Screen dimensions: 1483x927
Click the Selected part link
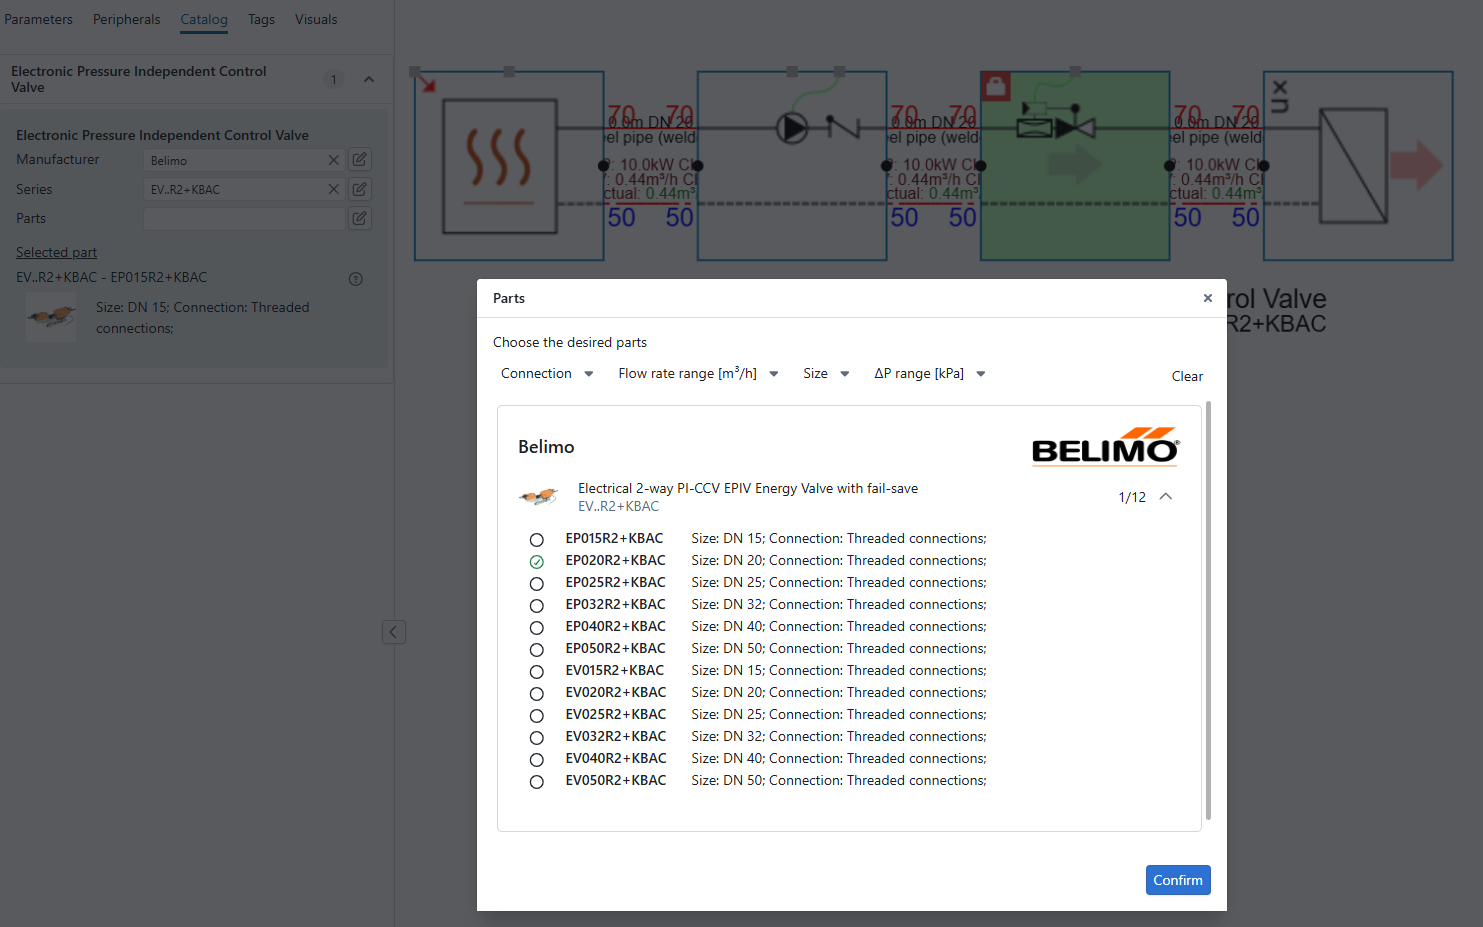coord(56,252)
